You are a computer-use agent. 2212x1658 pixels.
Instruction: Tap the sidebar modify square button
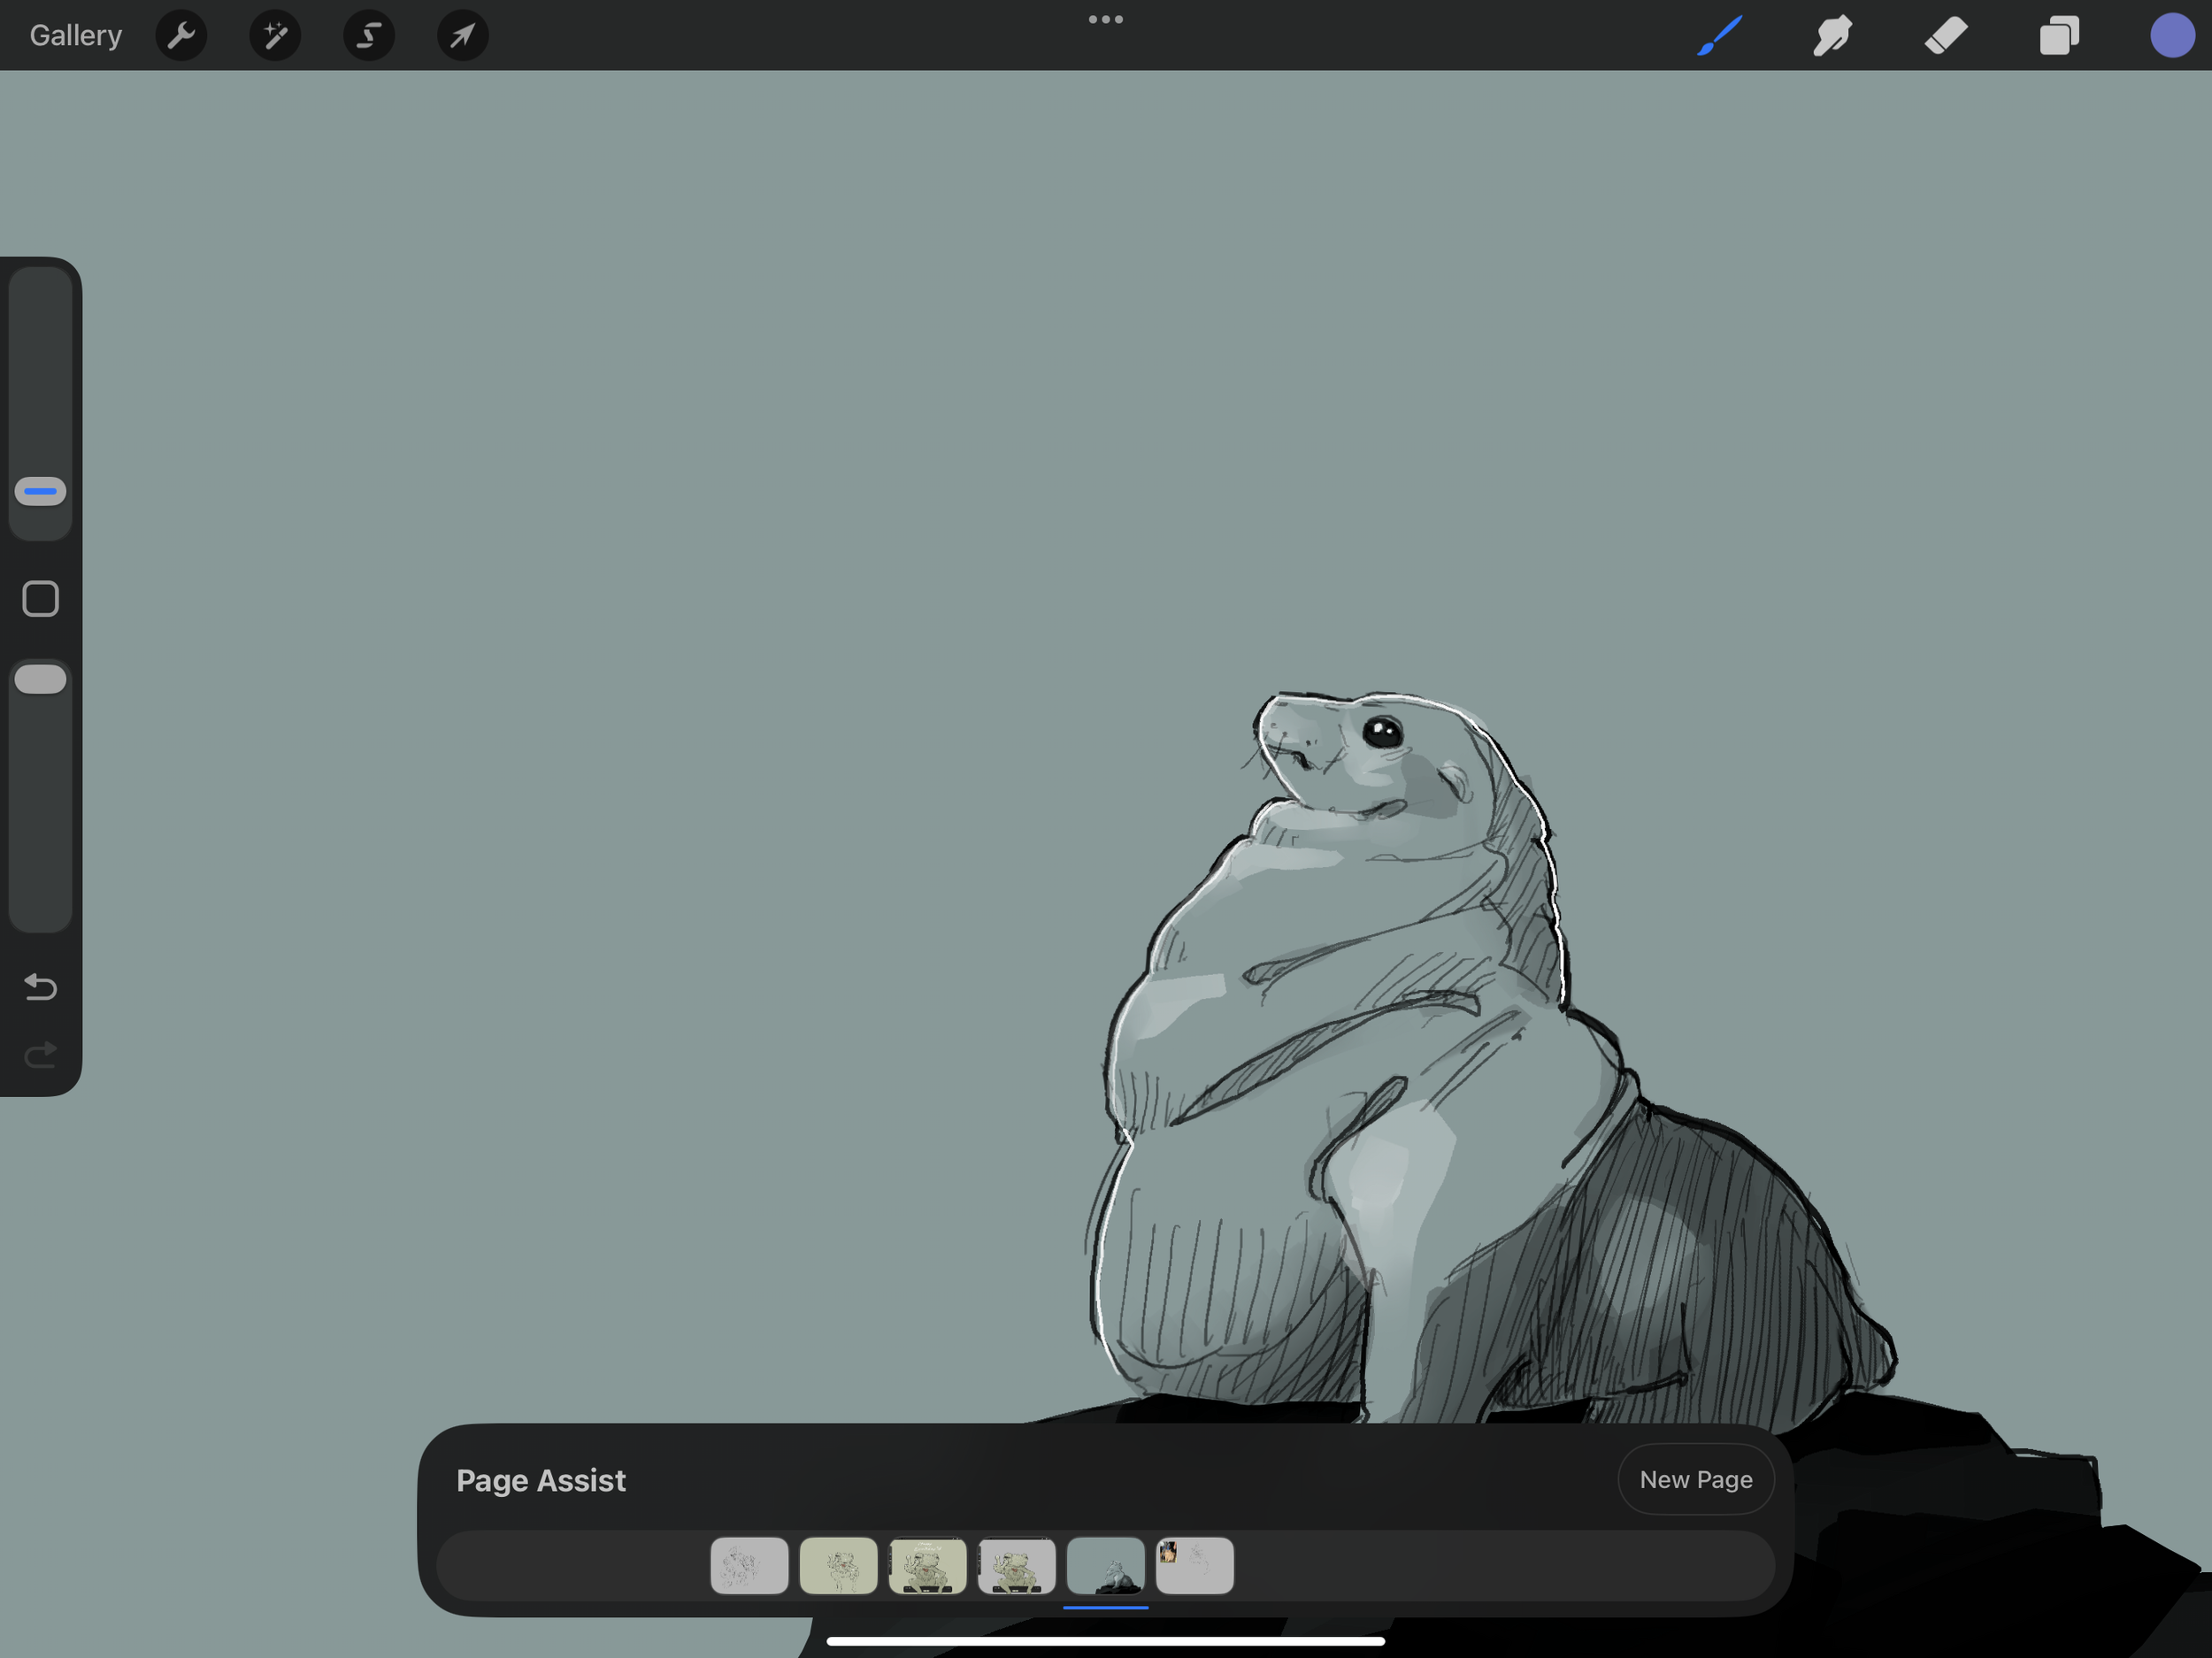(x=41, y=599)
